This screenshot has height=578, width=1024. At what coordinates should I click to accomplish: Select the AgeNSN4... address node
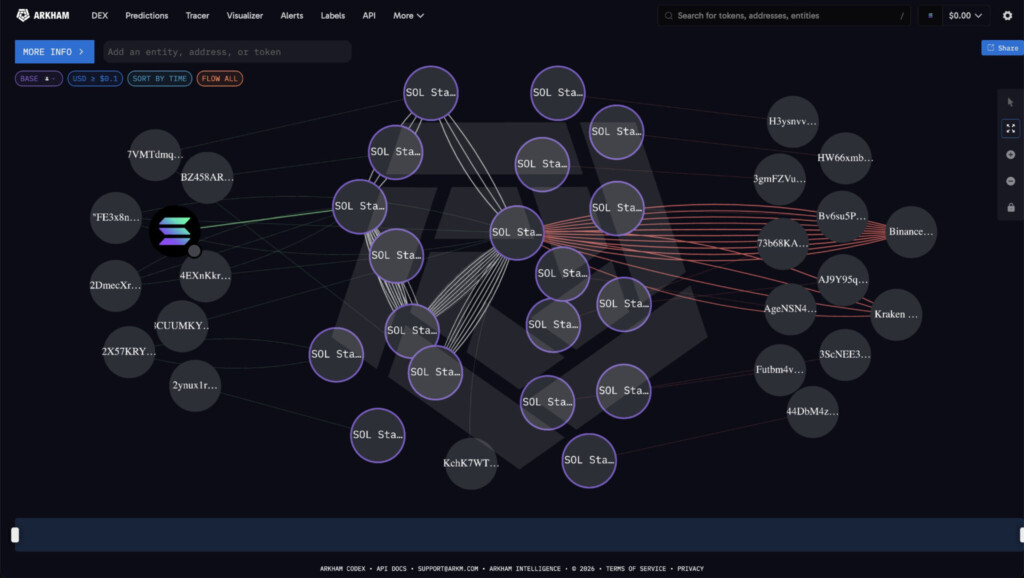tap(790, 309)
